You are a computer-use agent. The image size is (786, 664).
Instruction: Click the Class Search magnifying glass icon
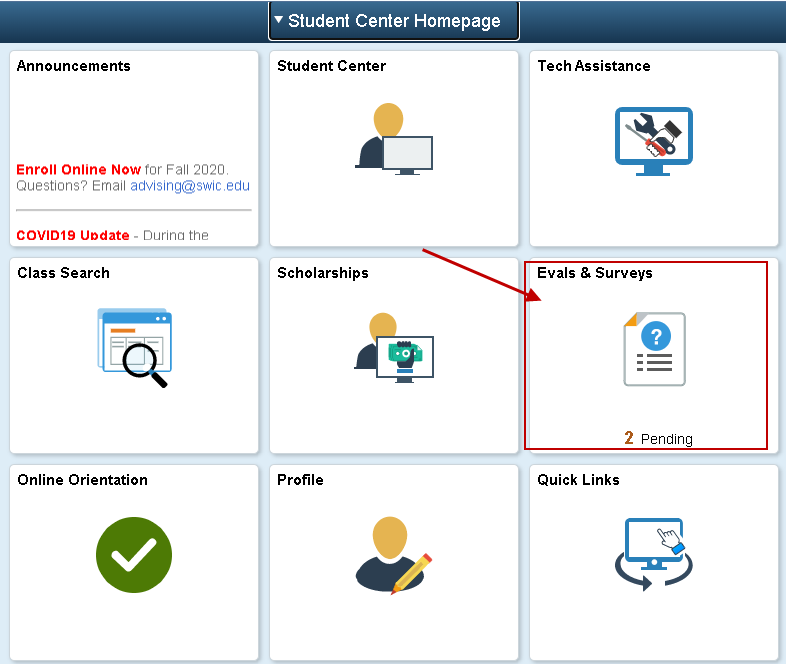[x=135, y=347]
